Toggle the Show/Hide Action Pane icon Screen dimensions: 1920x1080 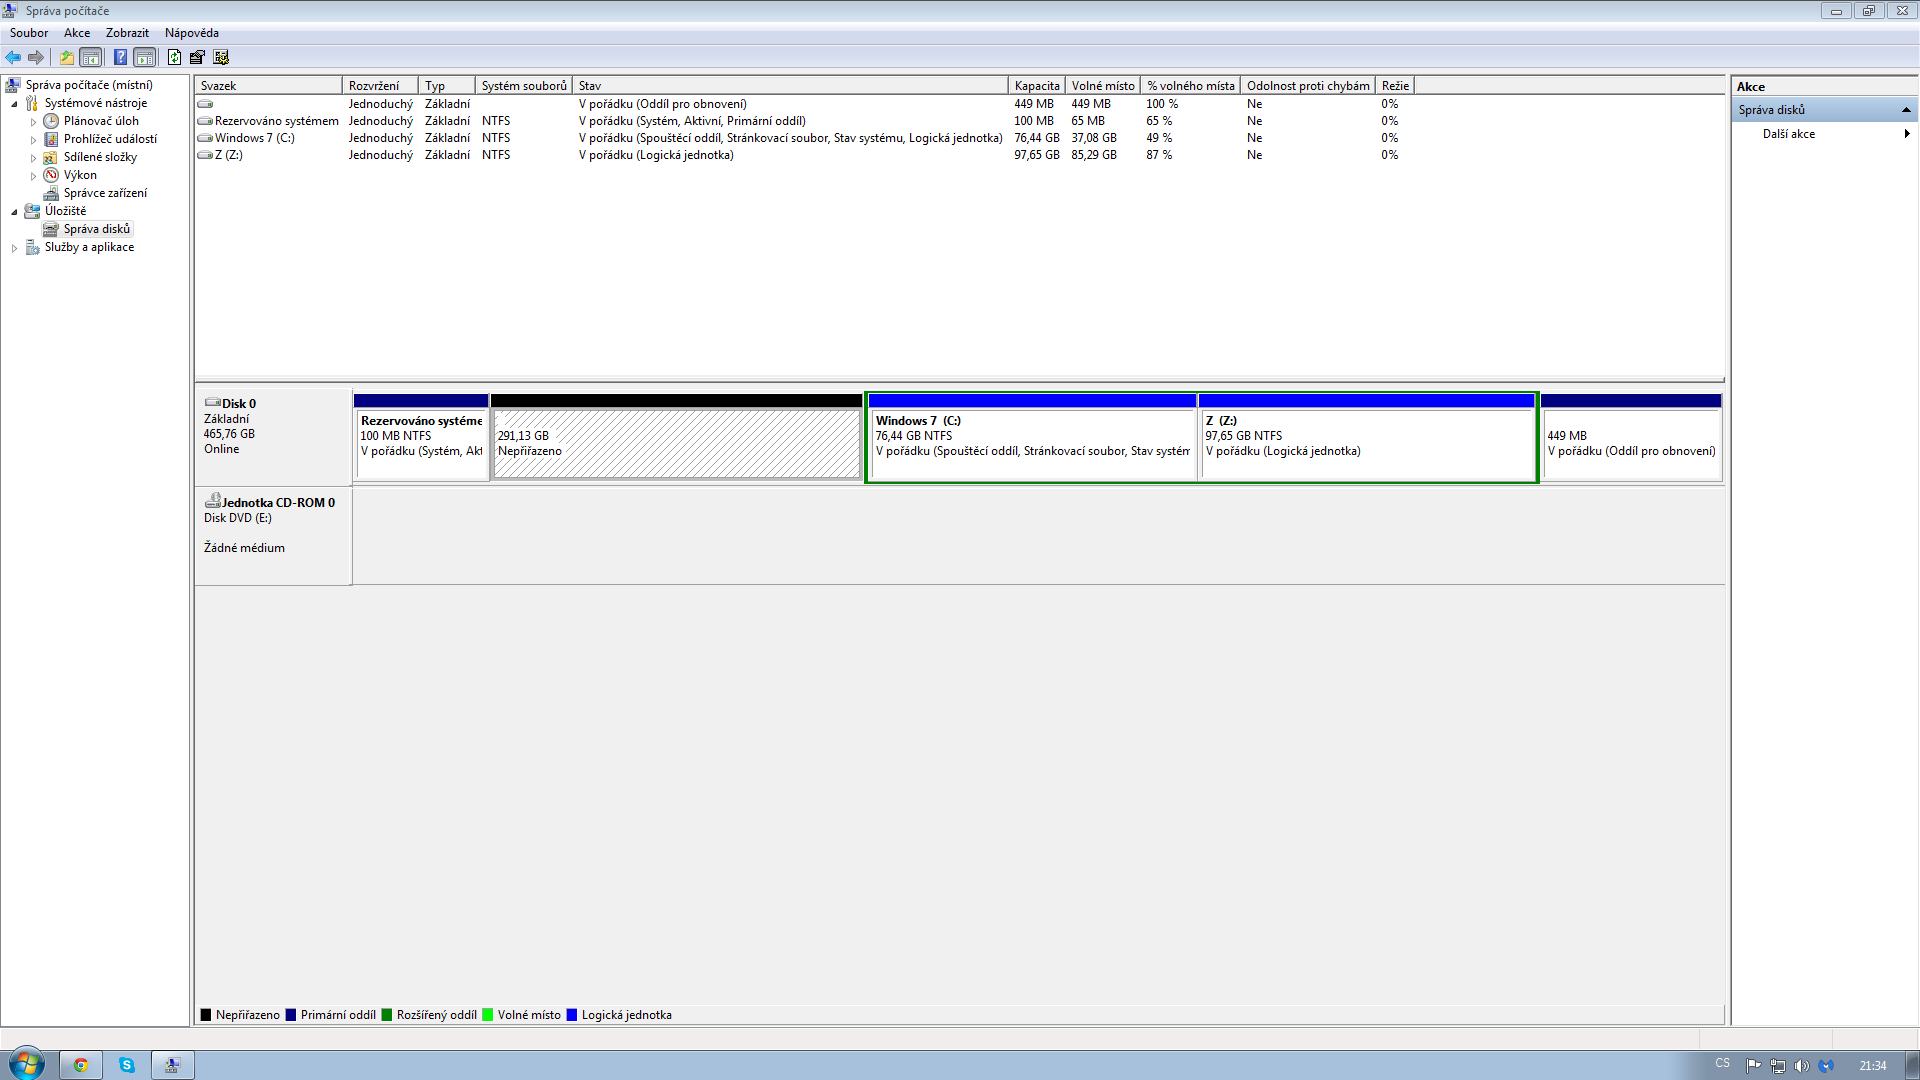click(145, 57)
